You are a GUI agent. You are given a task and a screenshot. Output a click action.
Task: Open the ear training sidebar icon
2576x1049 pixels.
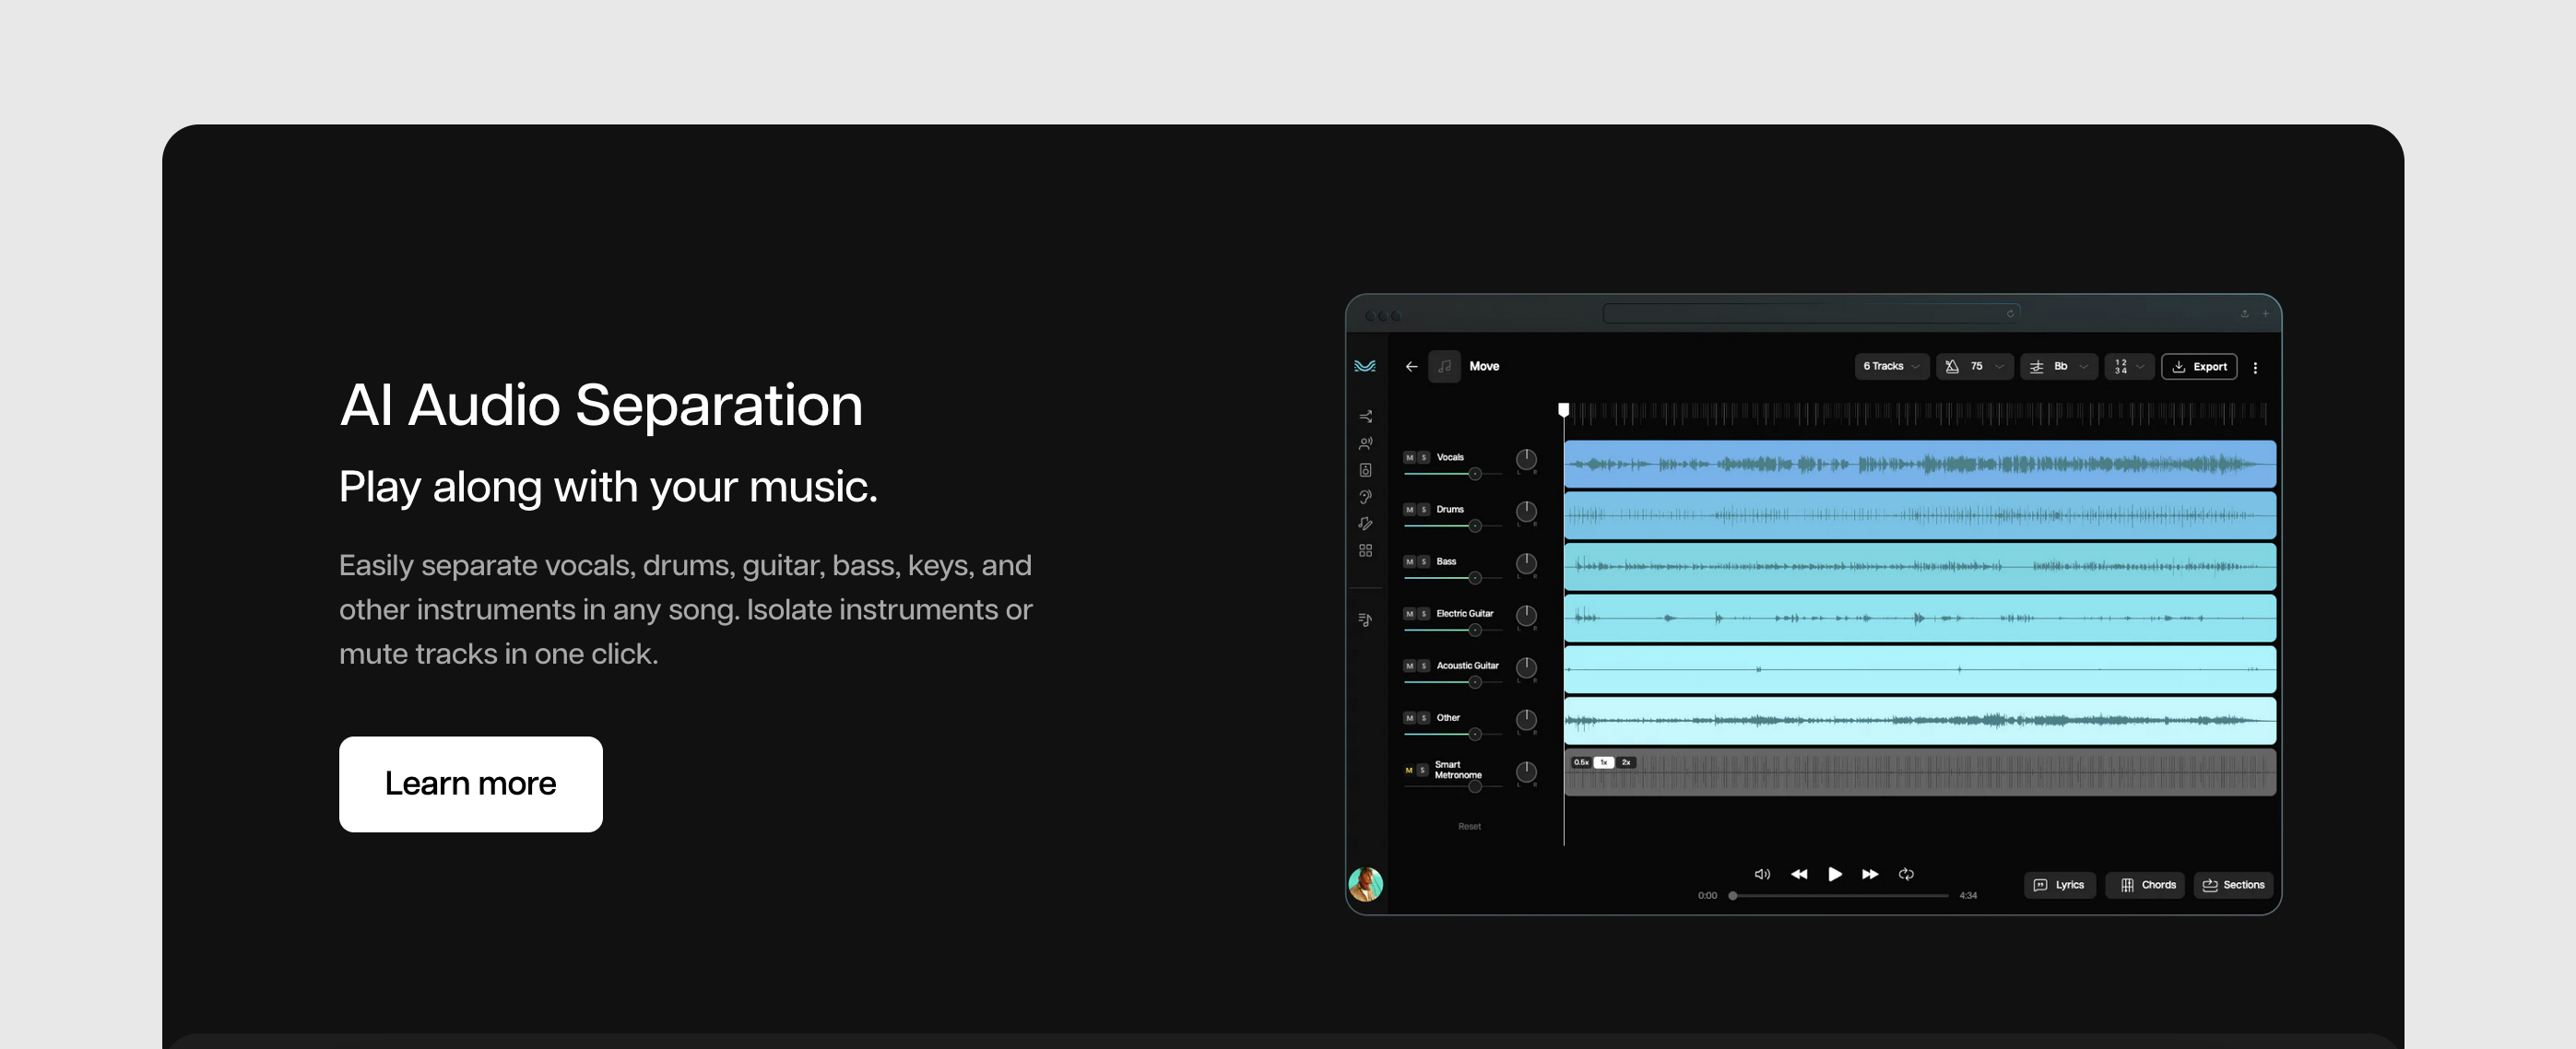pos(1365,497)
